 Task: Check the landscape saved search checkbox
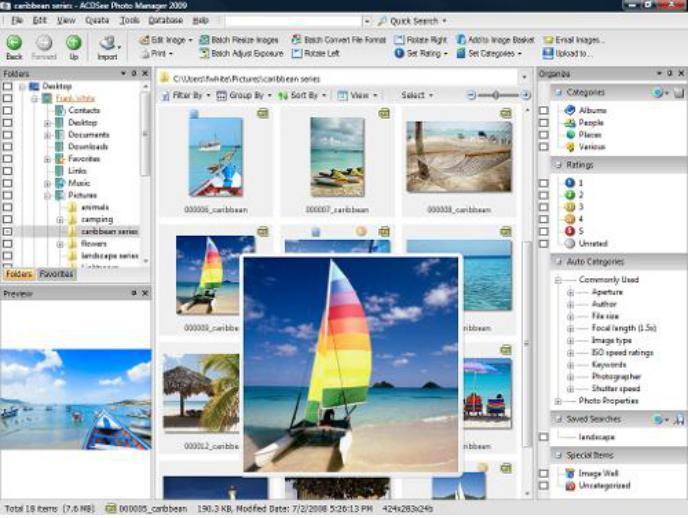[544, 437]
